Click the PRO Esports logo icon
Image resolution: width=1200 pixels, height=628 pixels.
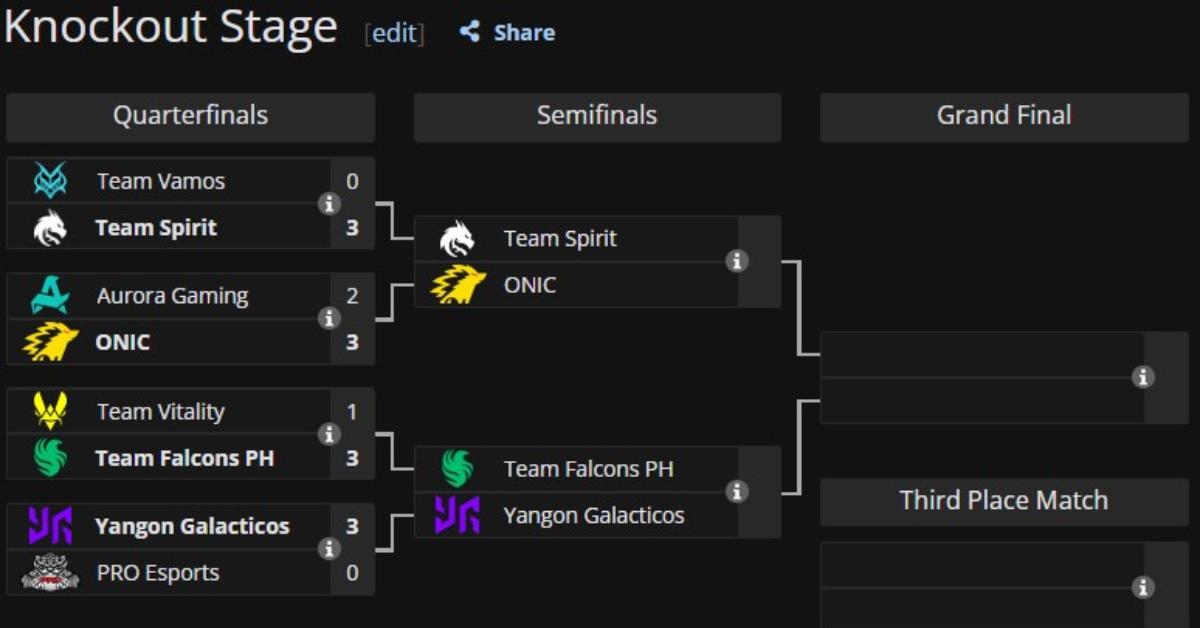pos(50,572)
